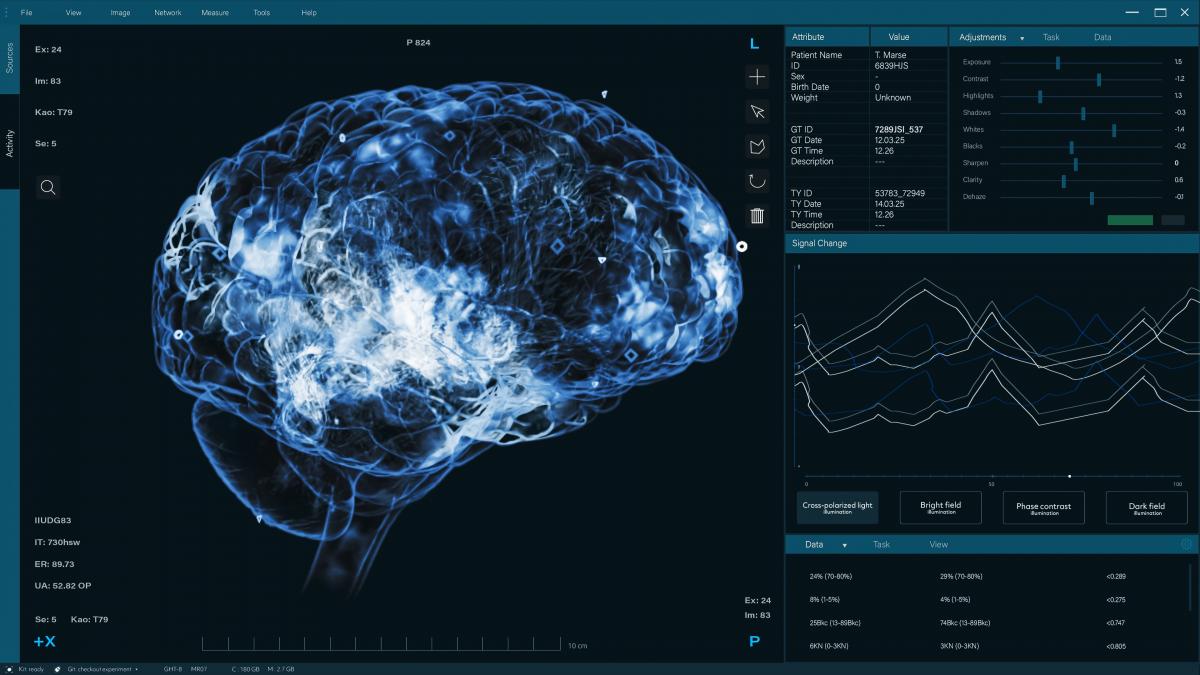The image size is (1200, 675).
Task: Expand the Adjustments dropdown arrow
Action: point(1022,38)
